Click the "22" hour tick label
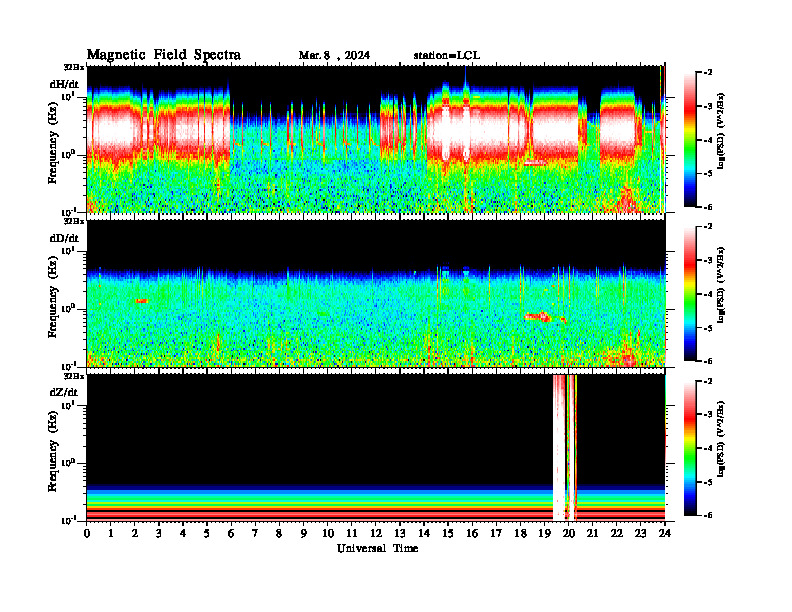 (x=617, y=533)
